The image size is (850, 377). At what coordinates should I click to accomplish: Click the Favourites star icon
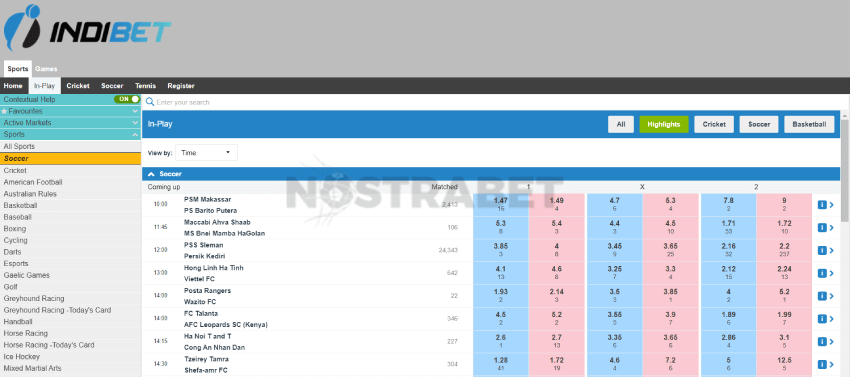[4, 111]
